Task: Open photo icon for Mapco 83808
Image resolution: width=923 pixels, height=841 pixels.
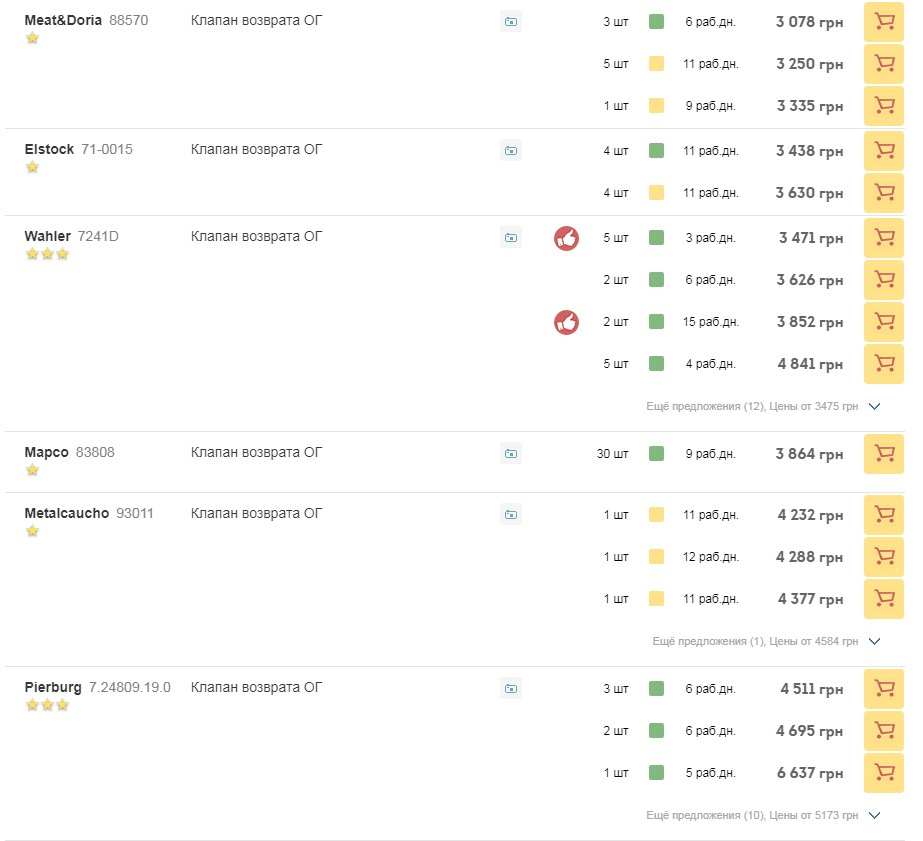Action: (x=510, y=454)
